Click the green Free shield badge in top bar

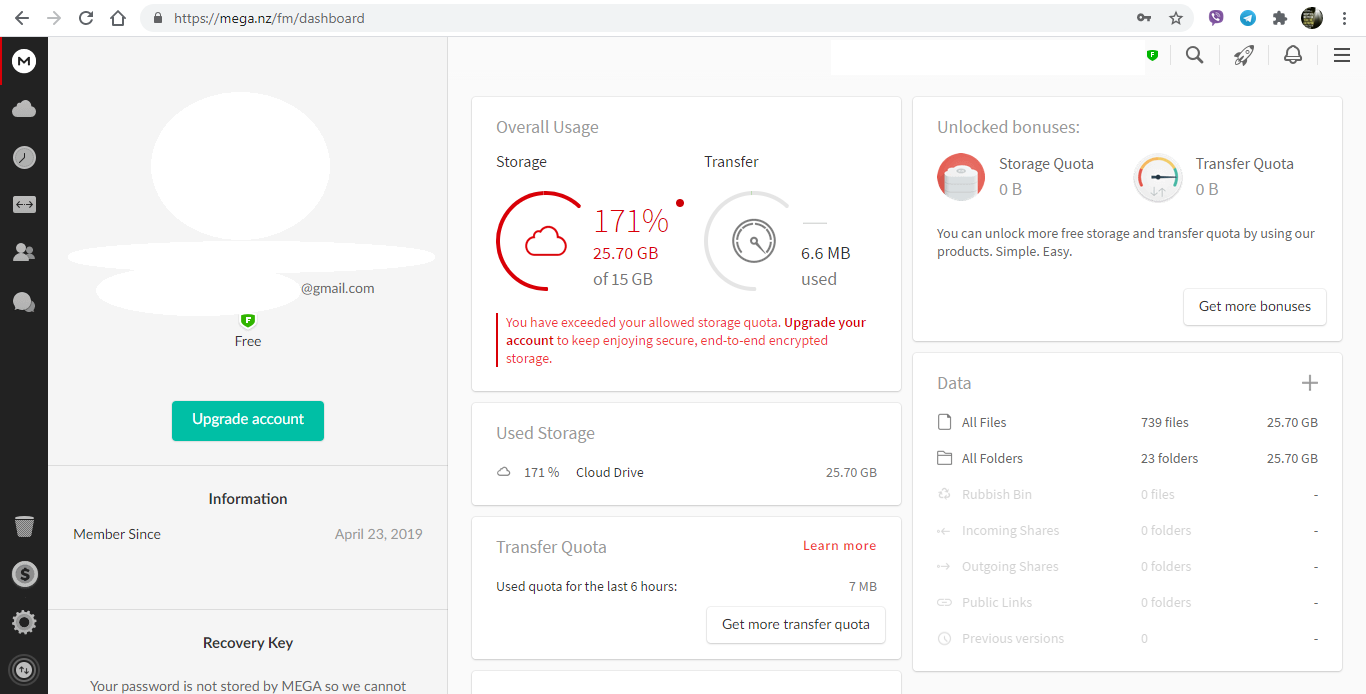coord(1152,55)
